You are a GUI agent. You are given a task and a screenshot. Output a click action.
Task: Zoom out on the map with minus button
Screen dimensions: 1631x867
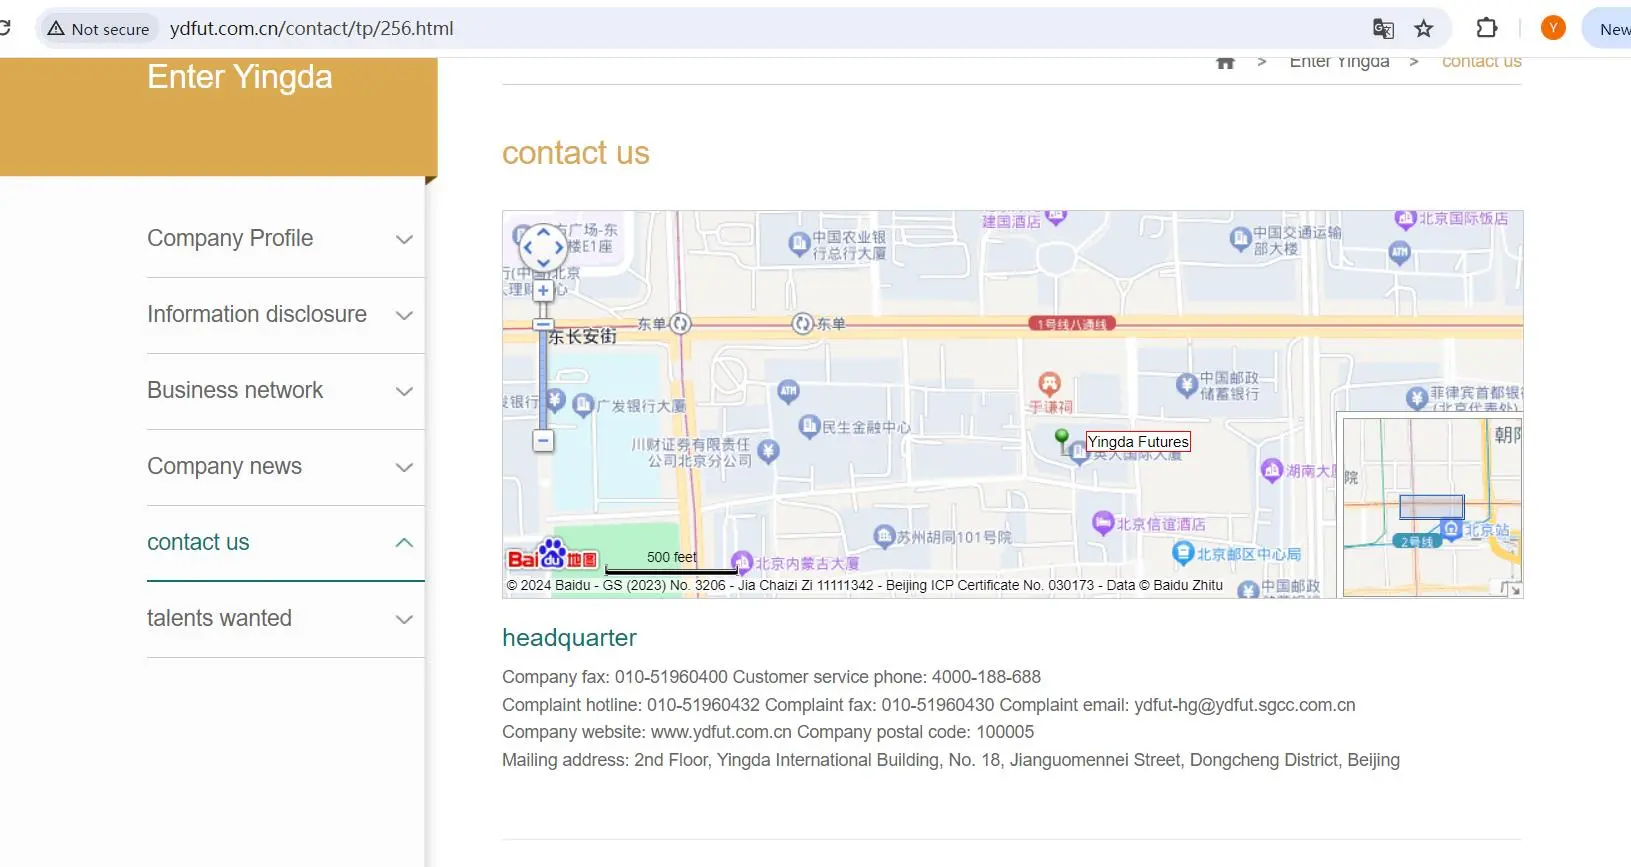[x=543, y=440]
